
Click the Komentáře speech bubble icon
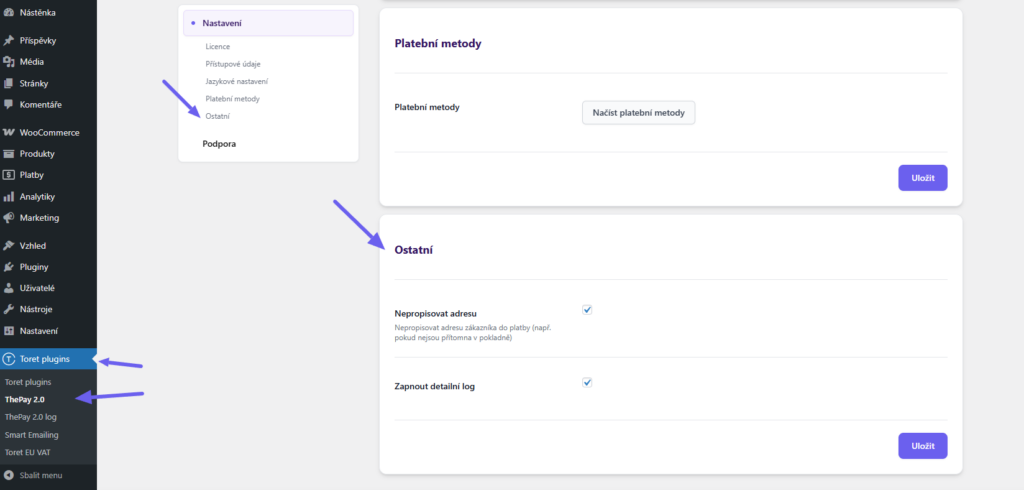[x=8, y=105]
